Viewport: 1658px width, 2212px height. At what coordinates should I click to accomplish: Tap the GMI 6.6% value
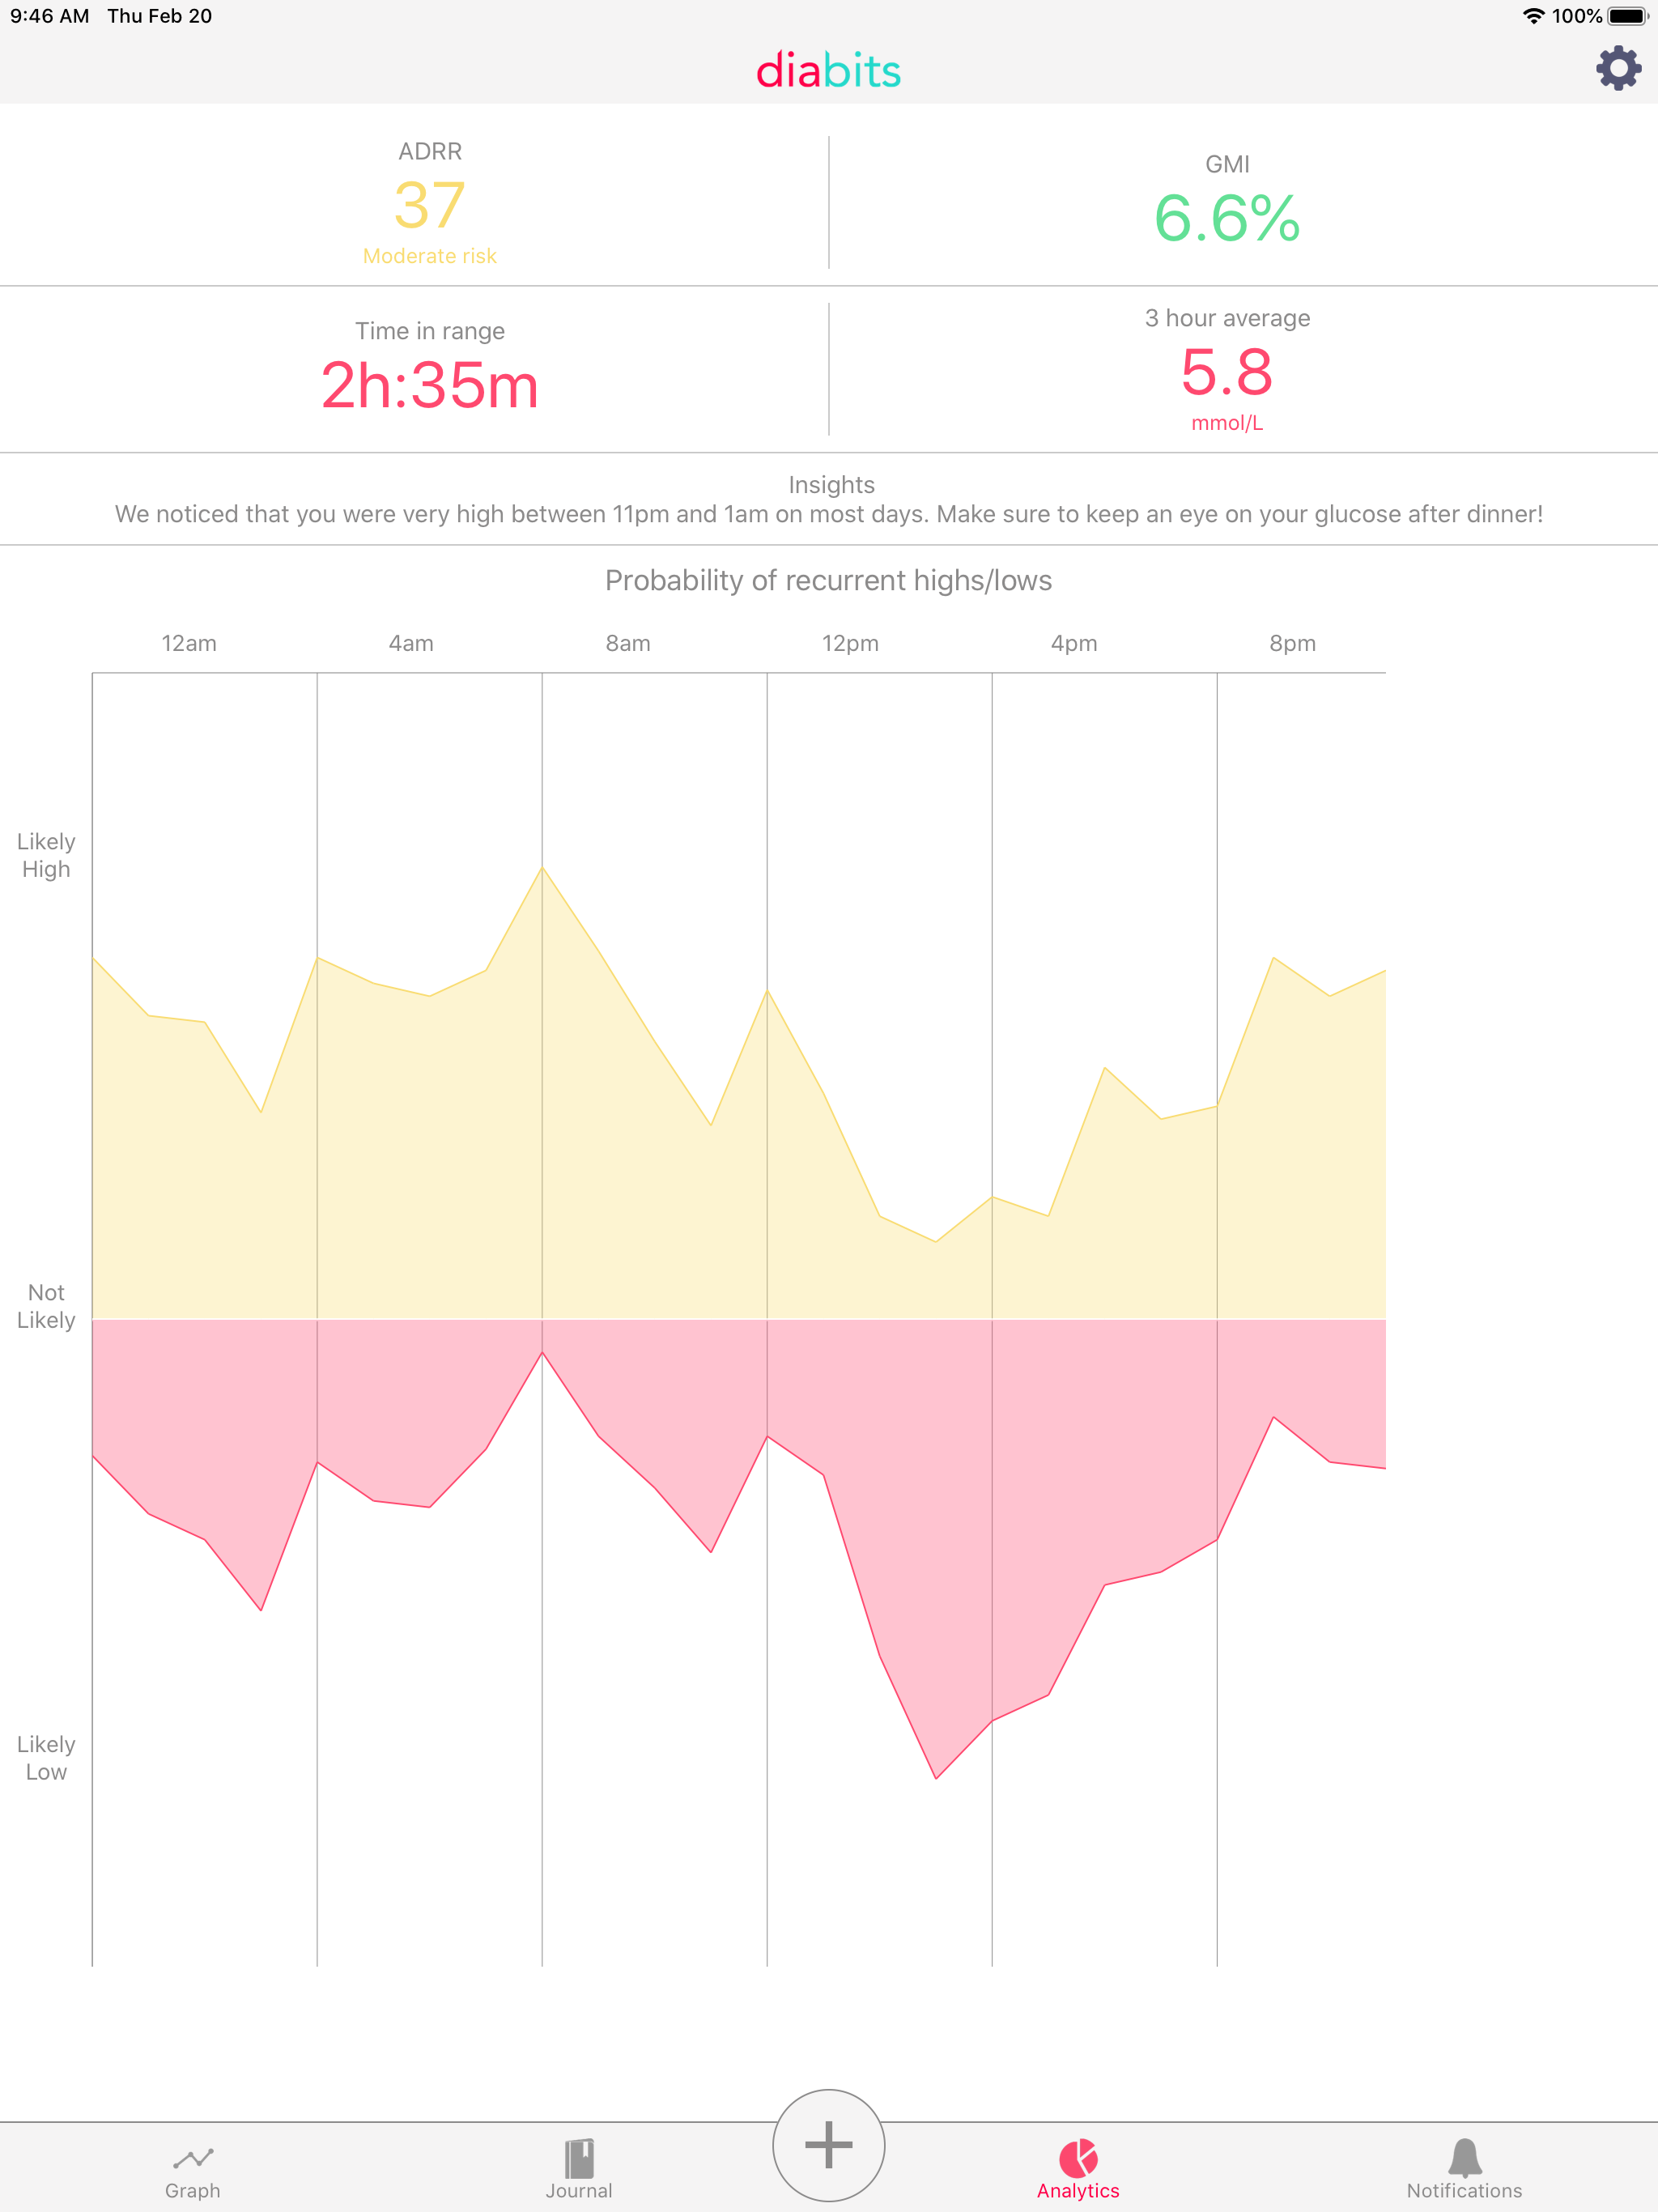[x=1227, y=218]
